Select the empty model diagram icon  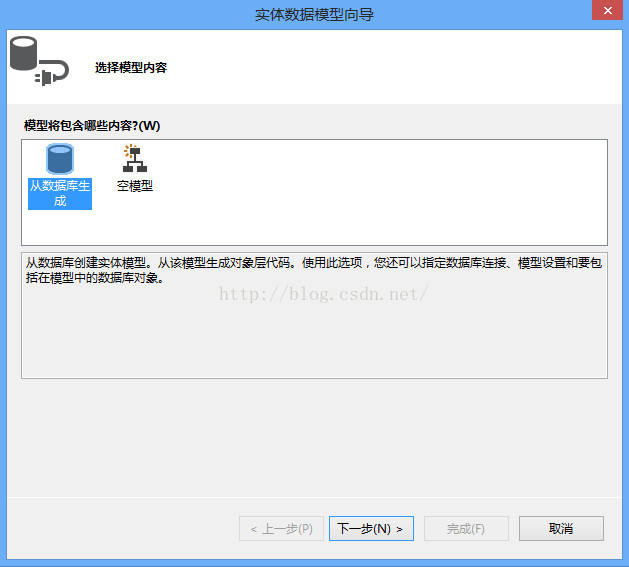tap(134, 159)
